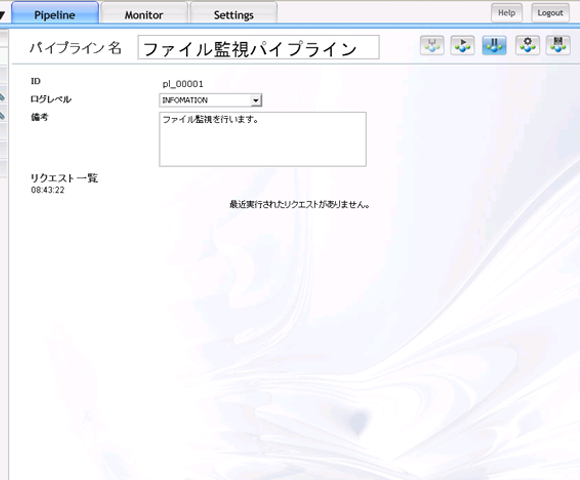Click the timestamp 08:43:22
580x480 pixels.
[x=48, y=190]
